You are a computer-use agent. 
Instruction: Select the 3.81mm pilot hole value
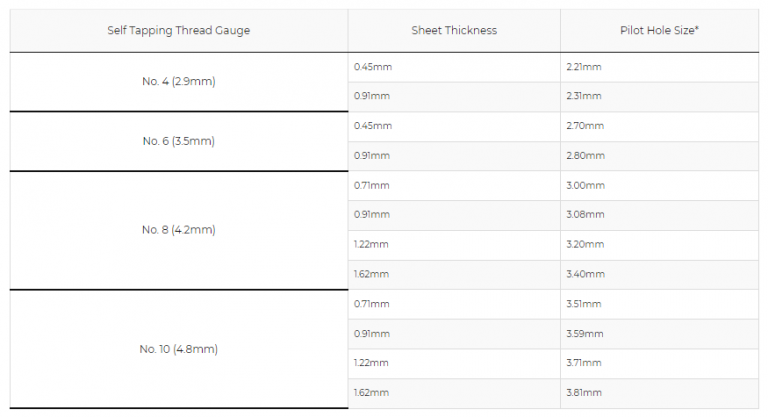coord(584,393)
